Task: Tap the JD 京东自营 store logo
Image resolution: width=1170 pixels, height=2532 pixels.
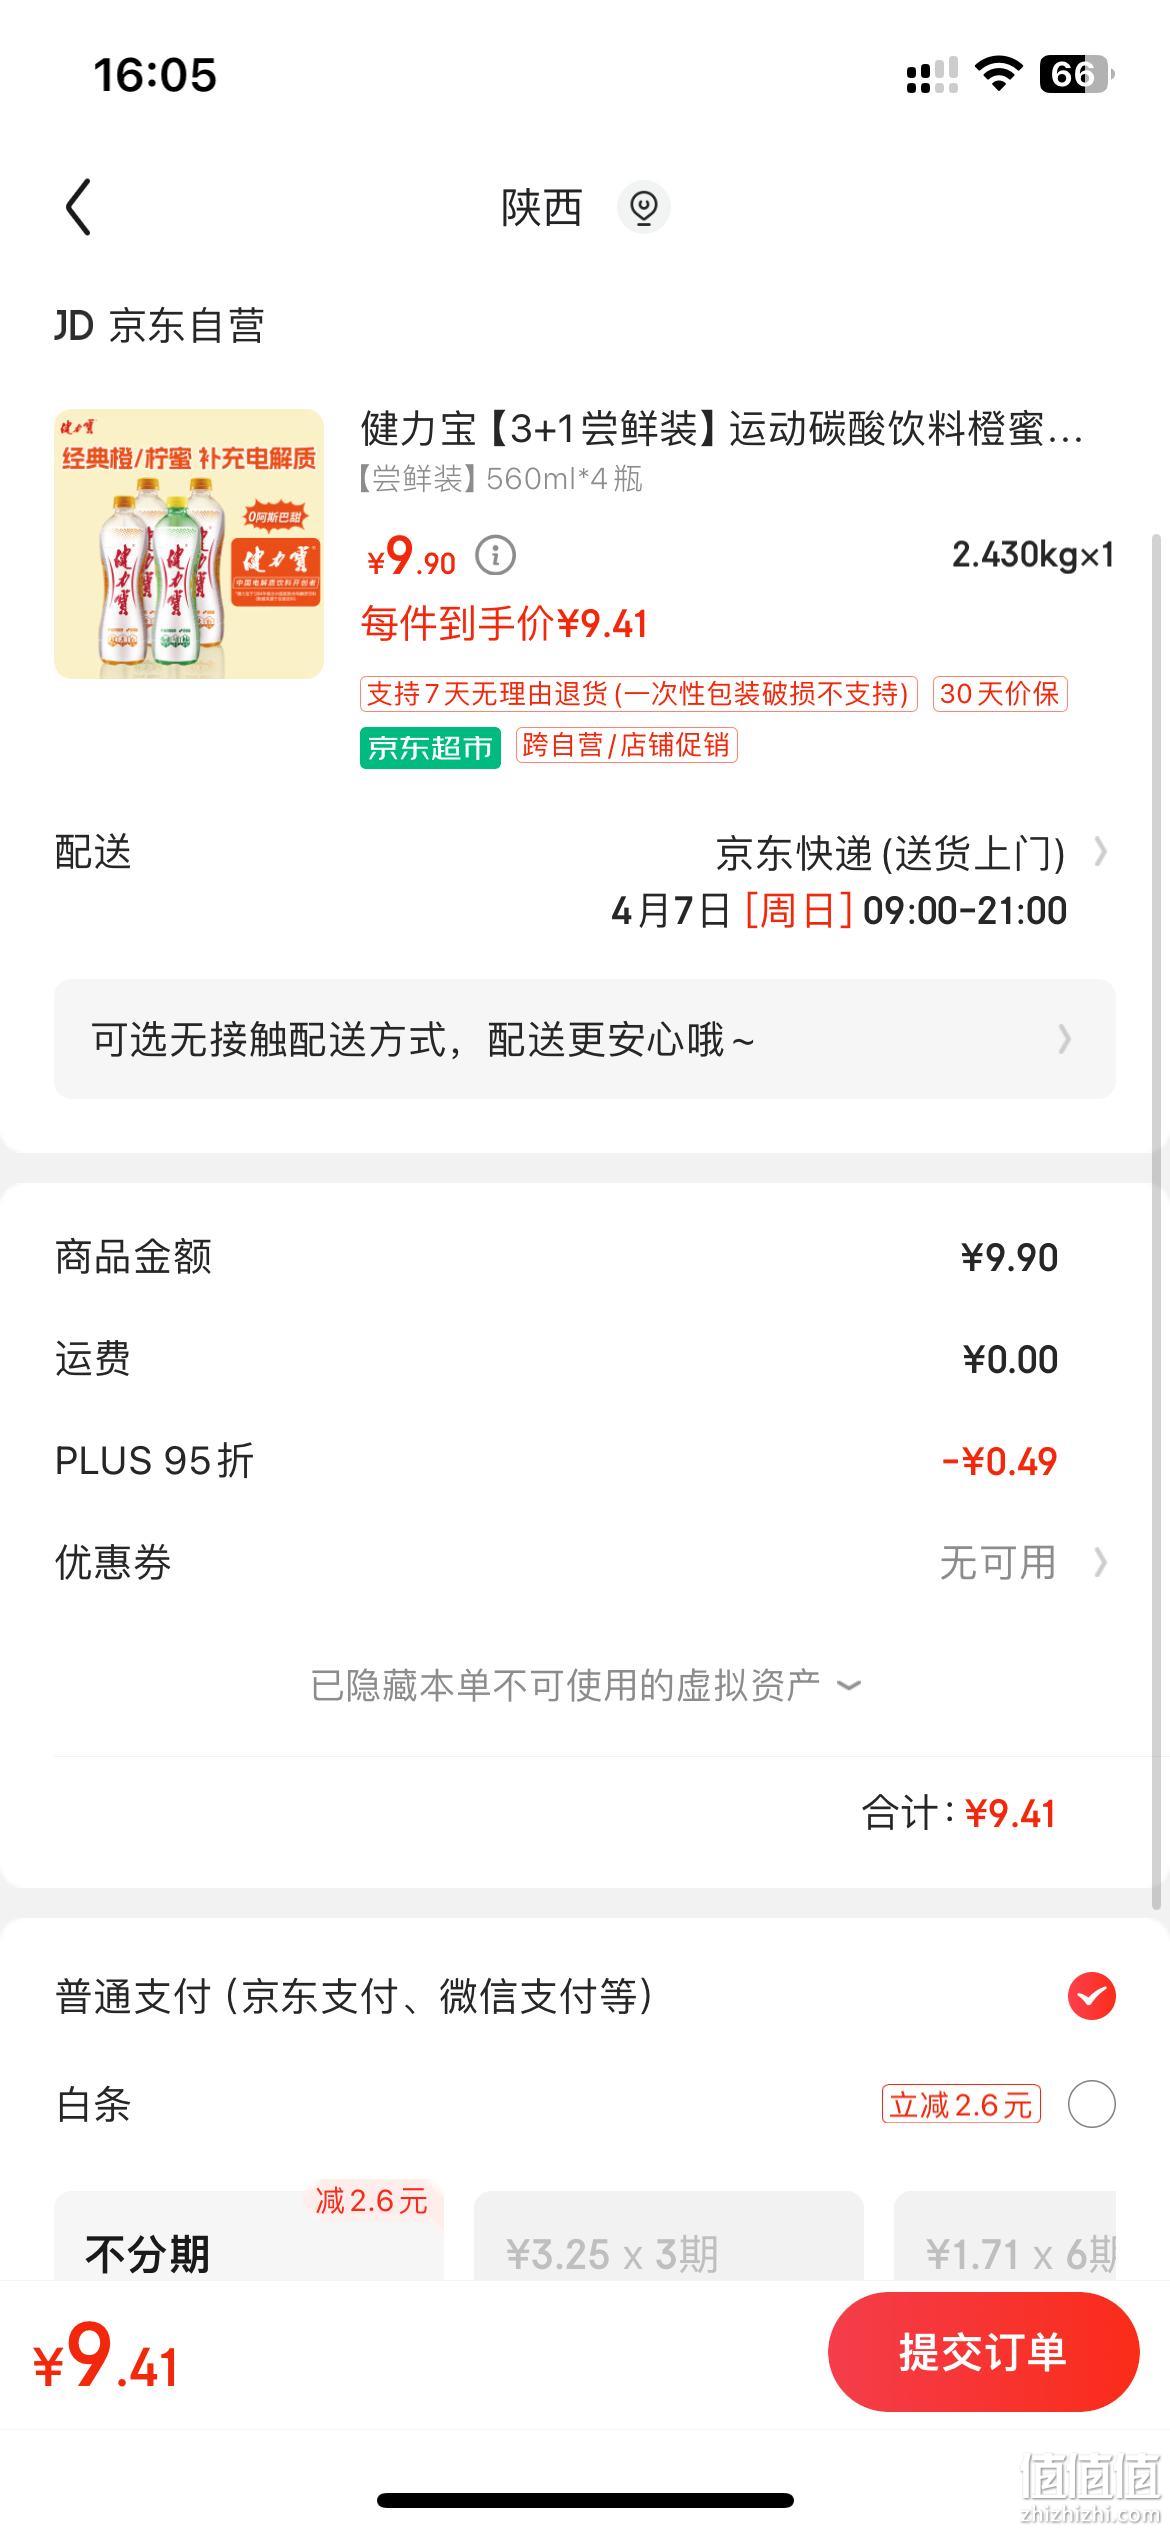Action: click(159, 326)
